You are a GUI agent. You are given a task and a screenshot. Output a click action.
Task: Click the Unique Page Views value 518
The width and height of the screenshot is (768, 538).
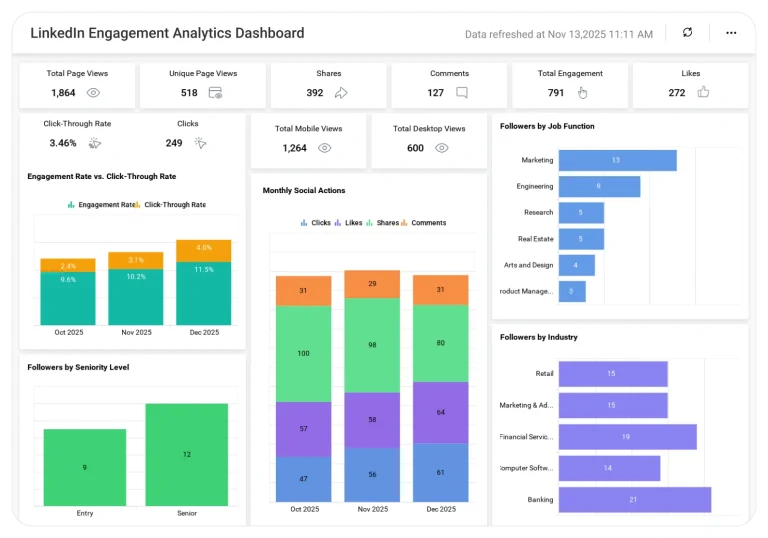pos(189,93)
